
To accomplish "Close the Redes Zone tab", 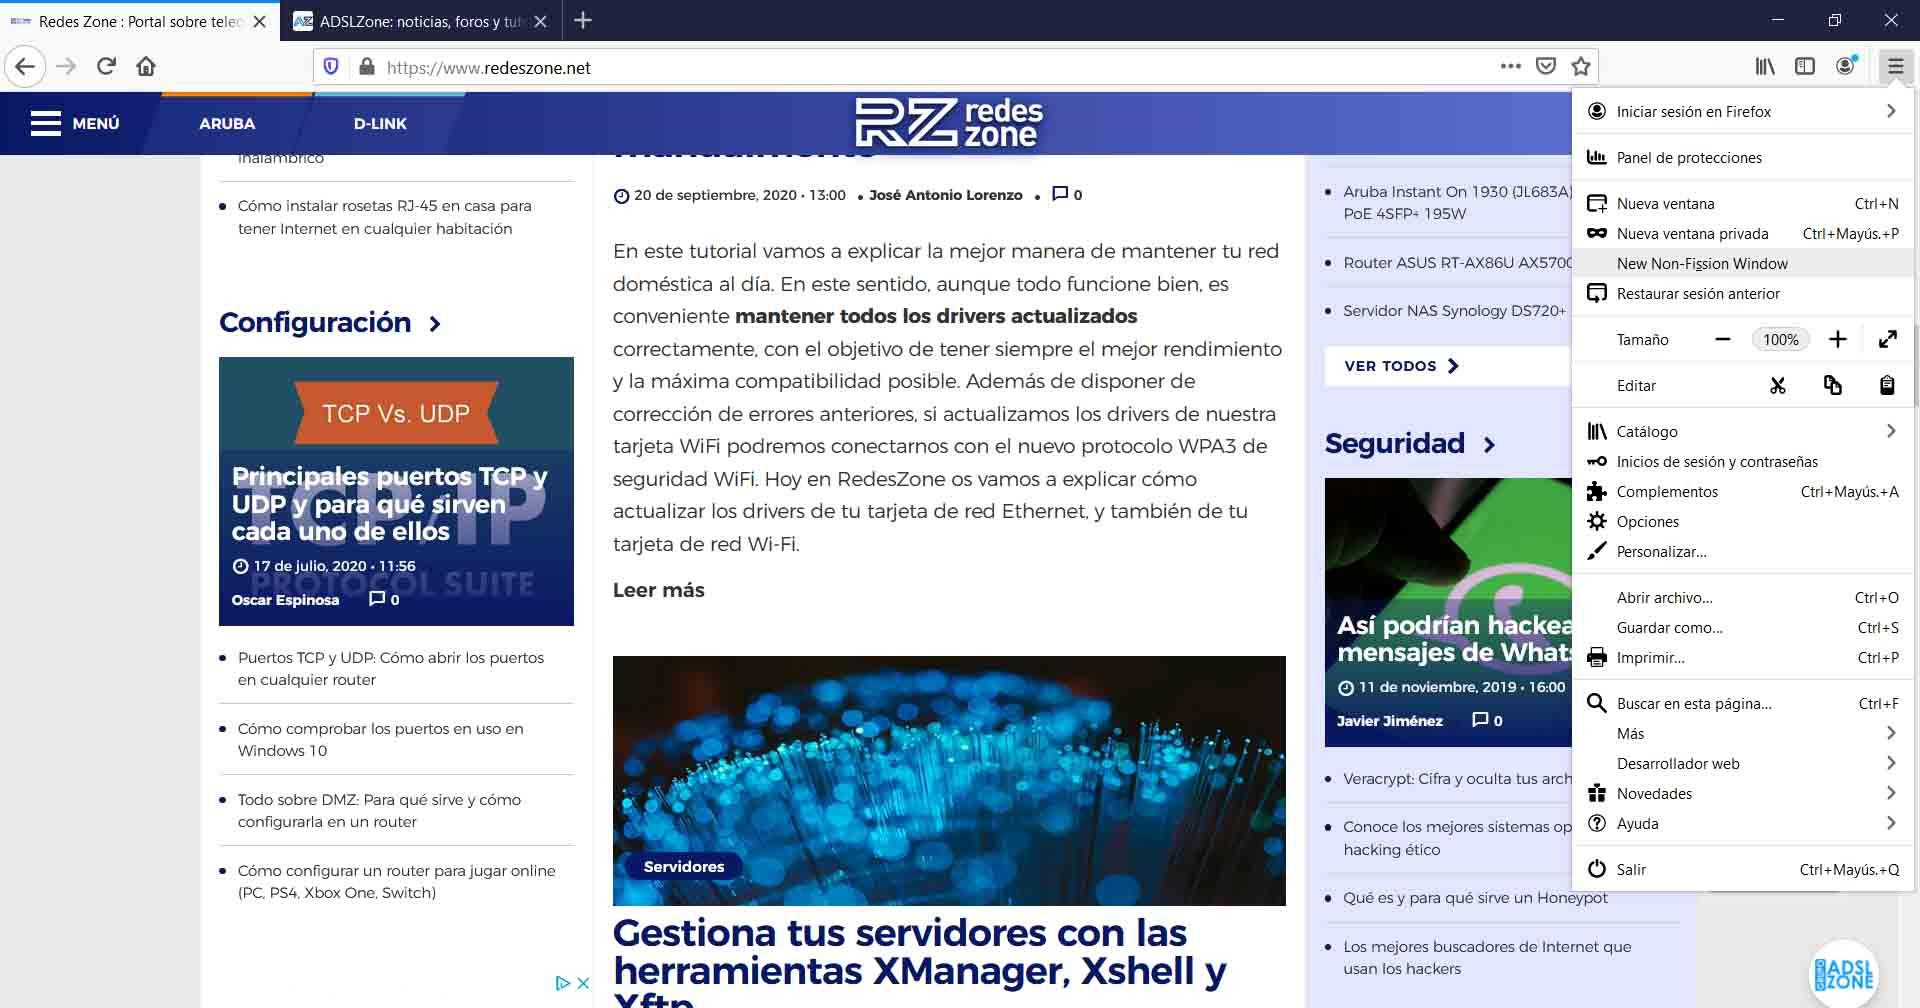I will [x=260, y=21].
